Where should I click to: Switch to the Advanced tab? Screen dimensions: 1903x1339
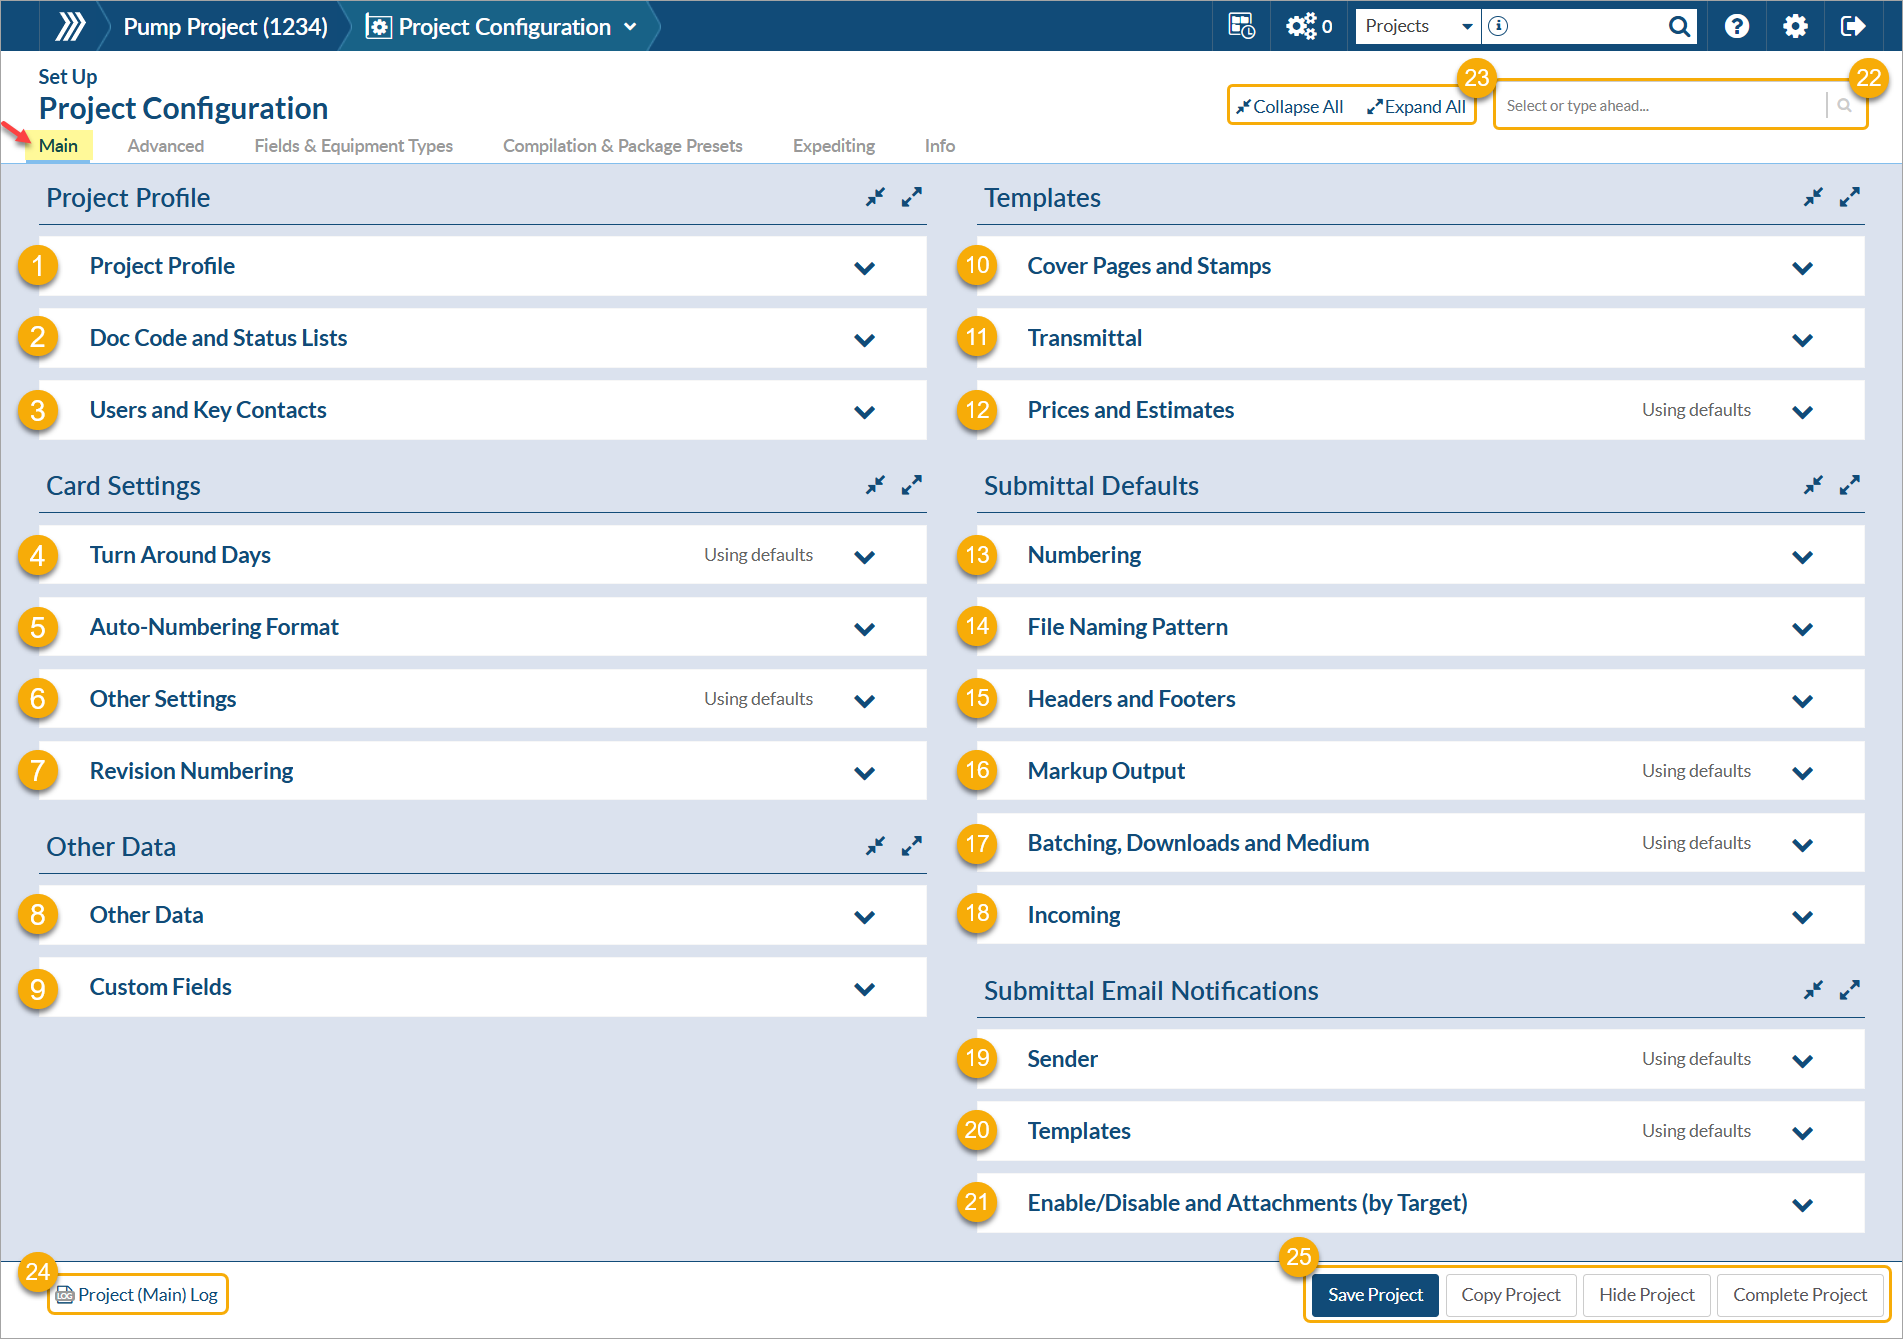[166, 146]
